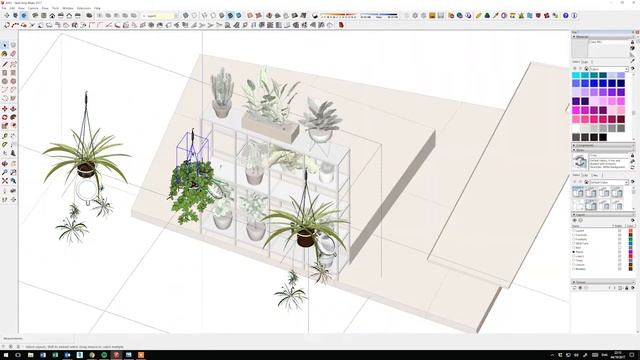Select the Circle tool
Image resolution: width=640 pixels, height=360 pixels.
coord(4,82)
